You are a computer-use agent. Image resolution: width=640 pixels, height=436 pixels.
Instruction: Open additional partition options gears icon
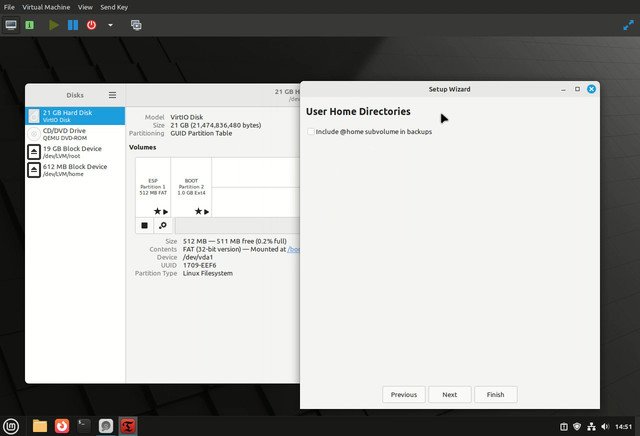tap(162, 225)
